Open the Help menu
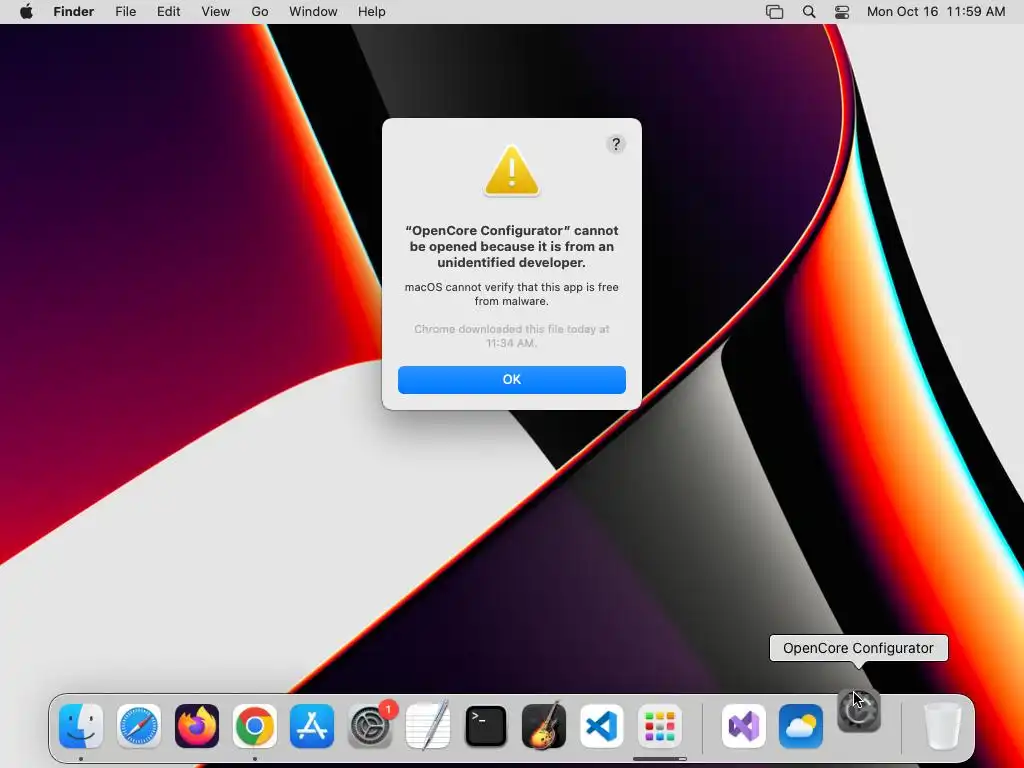The width and height of the screenshot is (1024, 768). (372, 12)
